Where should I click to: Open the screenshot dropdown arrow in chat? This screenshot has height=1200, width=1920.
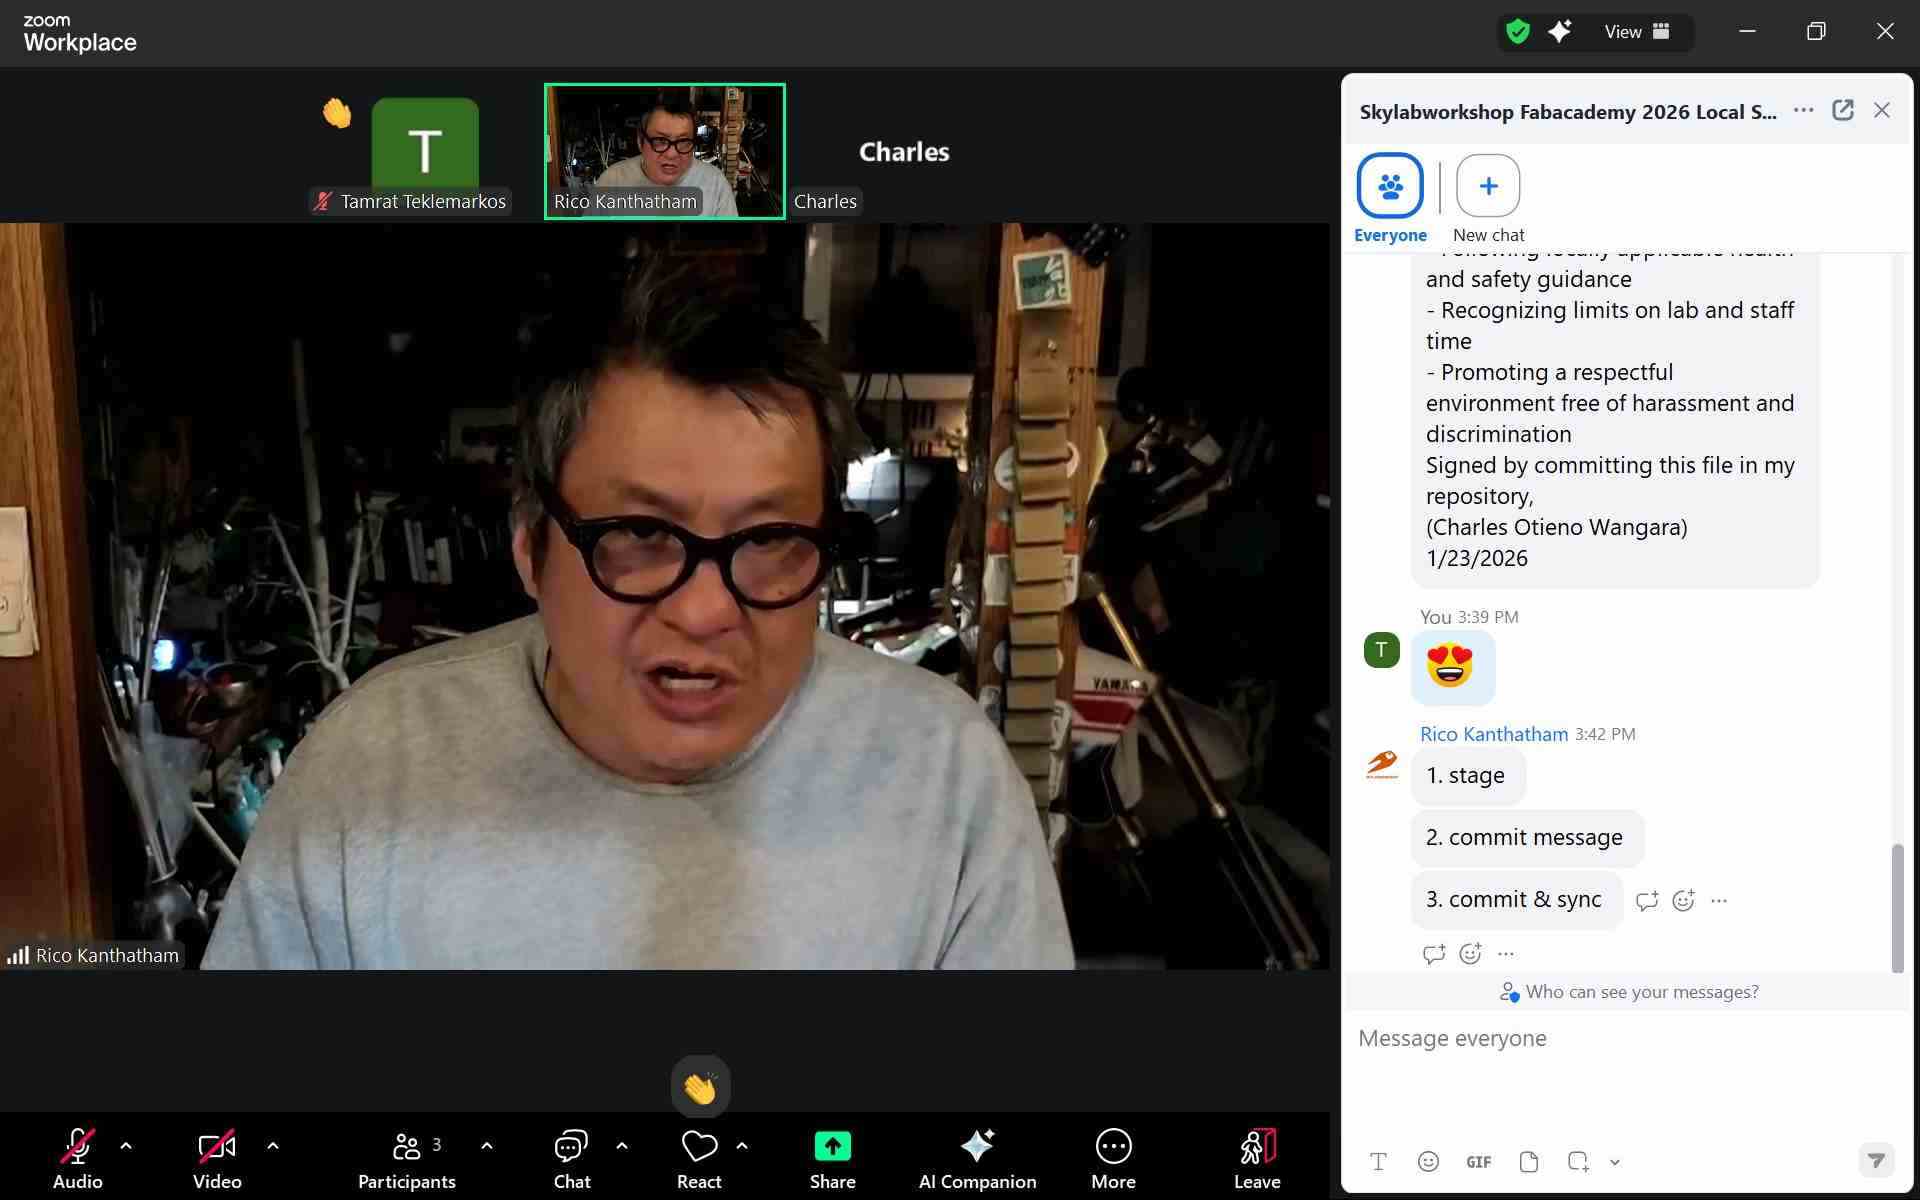pyautogui.click(x=1615, y=1162)
